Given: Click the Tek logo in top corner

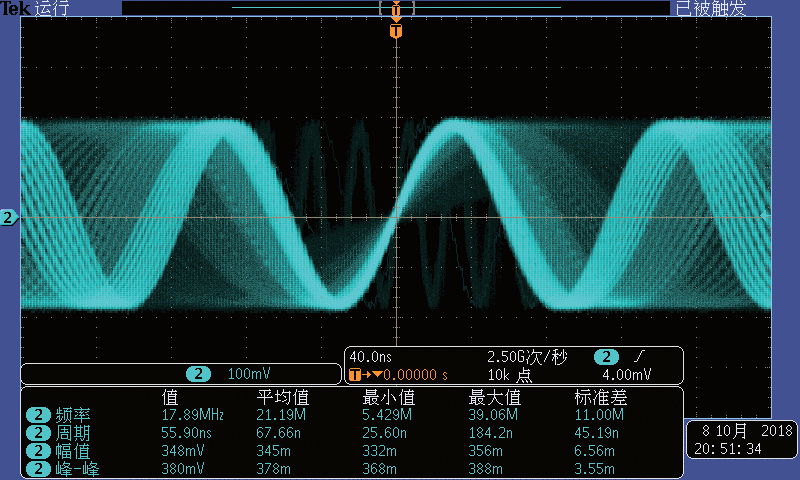Looking at the screenshot, I should [x=15, y=9].
